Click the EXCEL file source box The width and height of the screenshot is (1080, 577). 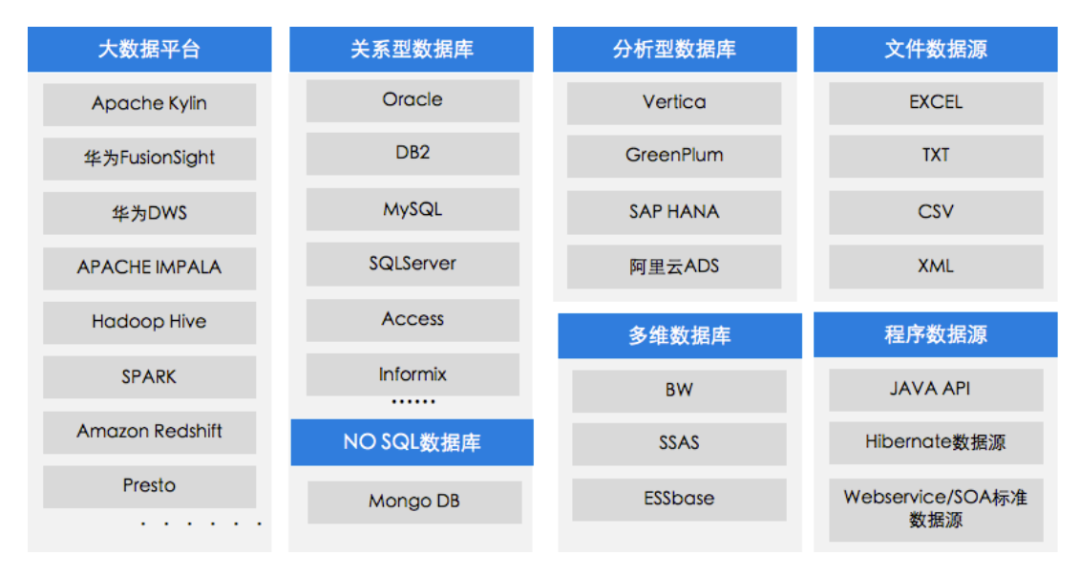[936, 102]
